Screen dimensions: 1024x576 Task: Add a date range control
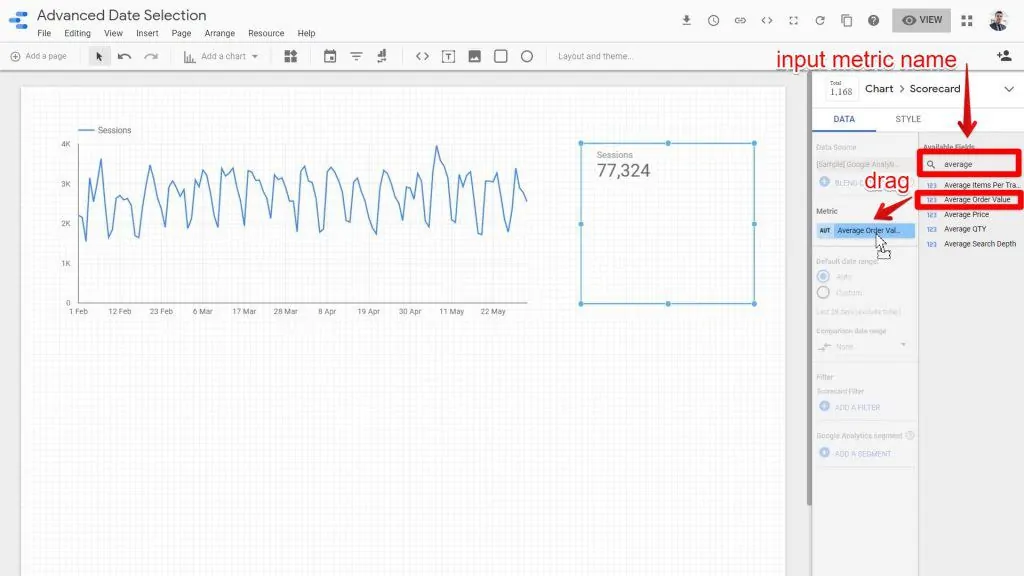pos(330,56)
